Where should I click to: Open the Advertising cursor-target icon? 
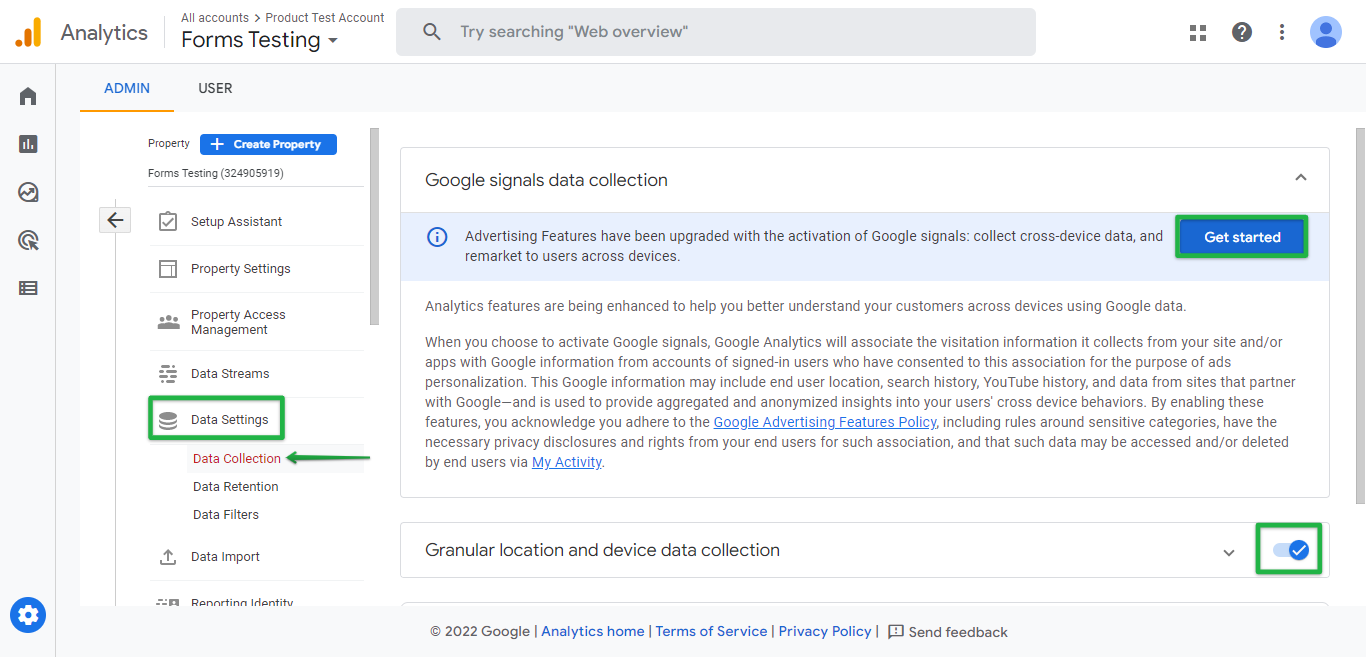28,240
